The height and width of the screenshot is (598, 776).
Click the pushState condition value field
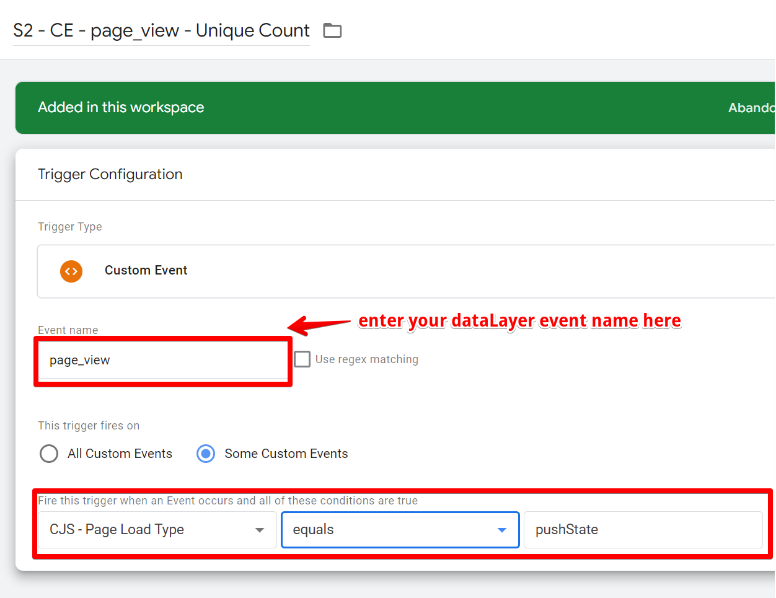(x=643, y=530)
